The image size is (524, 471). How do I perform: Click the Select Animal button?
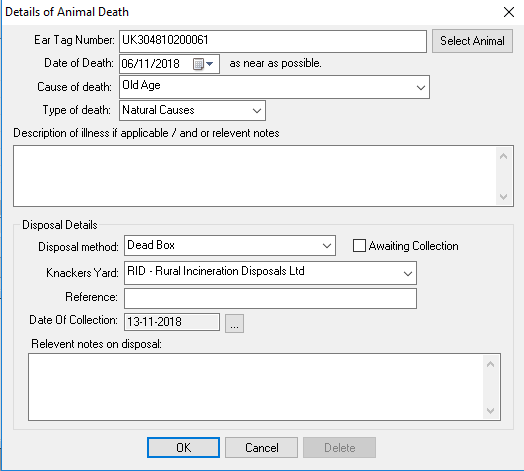pos(472,41)
